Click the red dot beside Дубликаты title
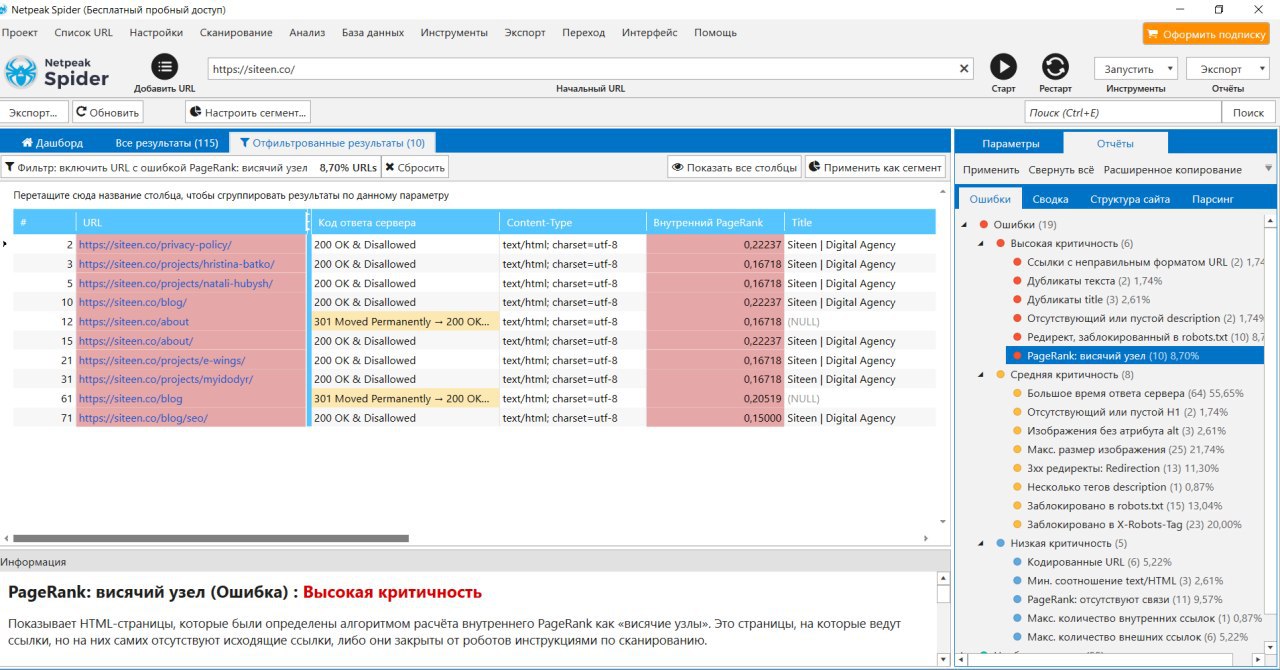This screenshot has height=670, width=1280. [x=1017, y=299]
